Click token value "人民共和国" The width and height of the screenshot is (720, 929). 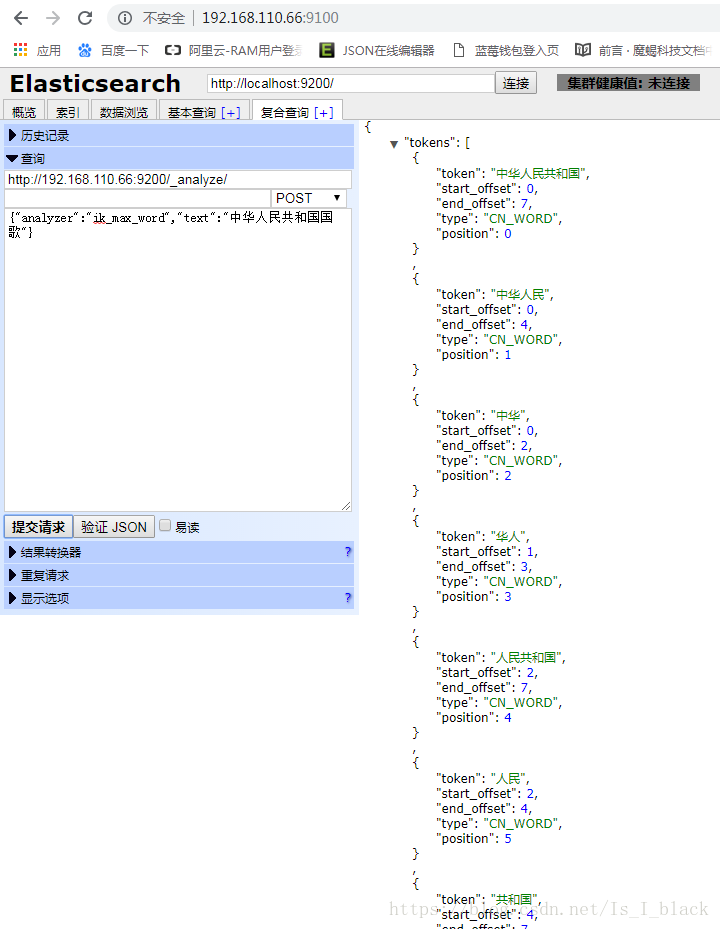point(526,658)
